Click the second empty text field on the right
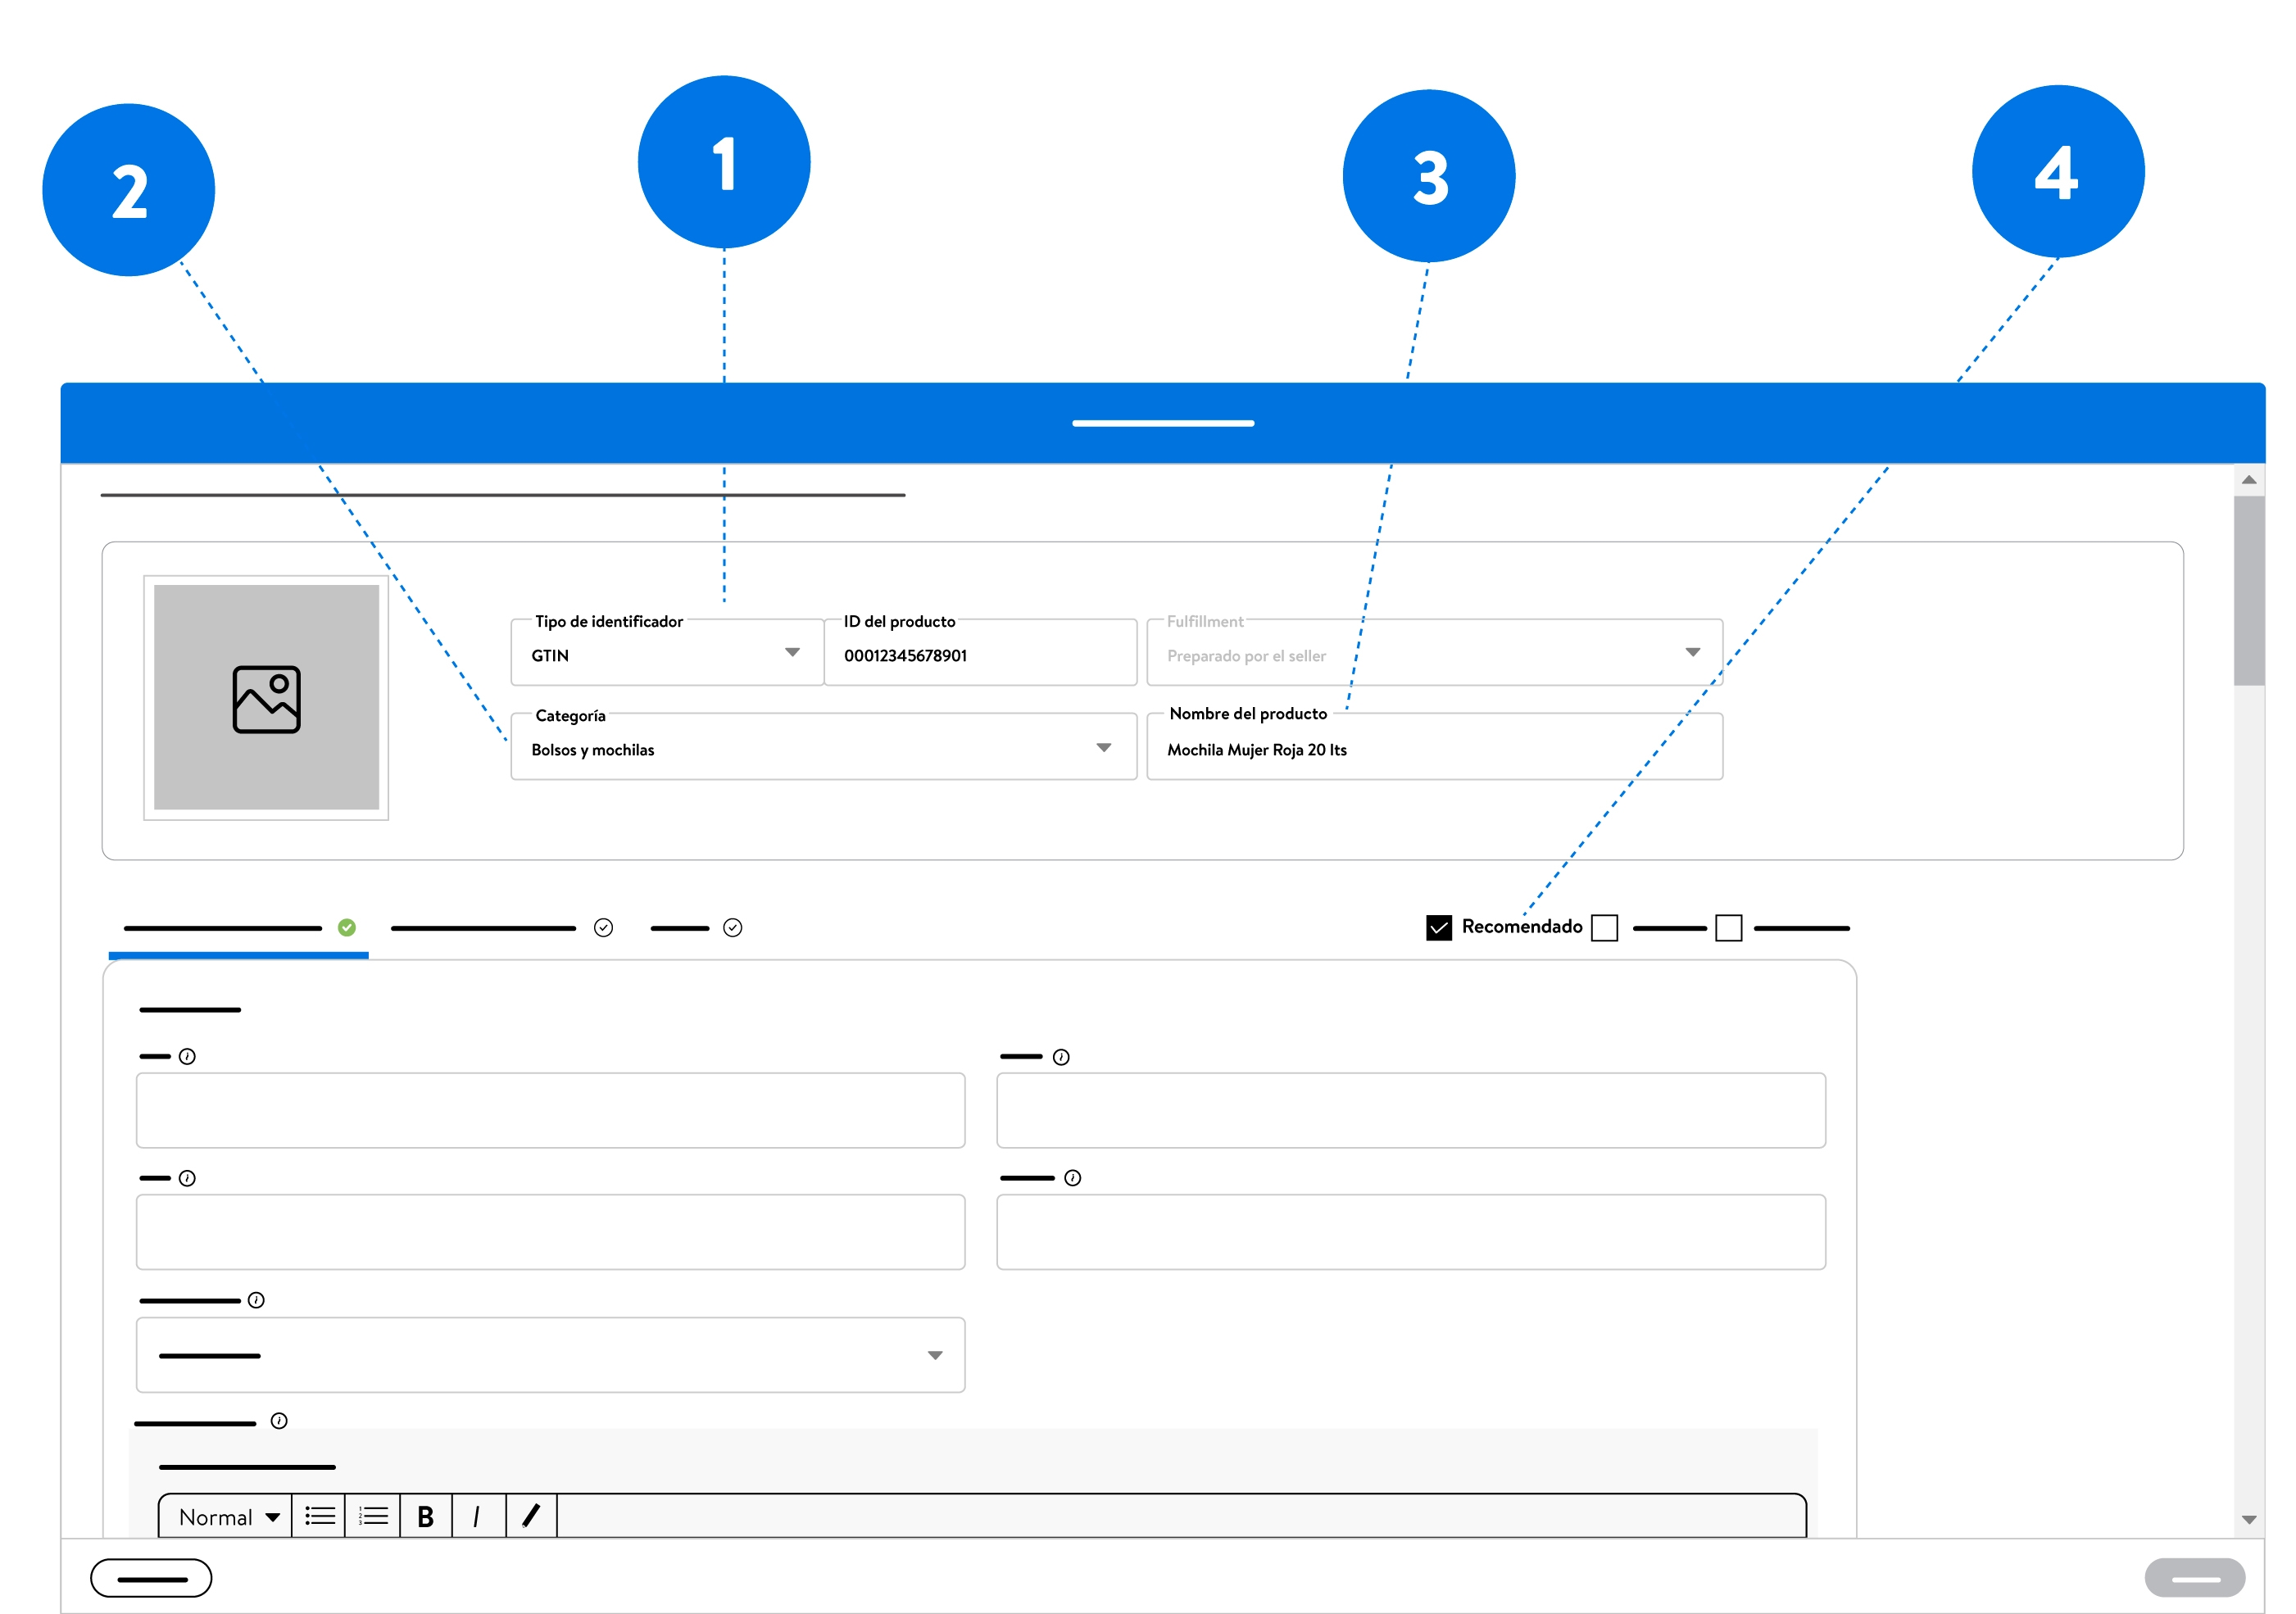The height and width of the screenshot is (1614, 2296). tap(1411, 1232)
